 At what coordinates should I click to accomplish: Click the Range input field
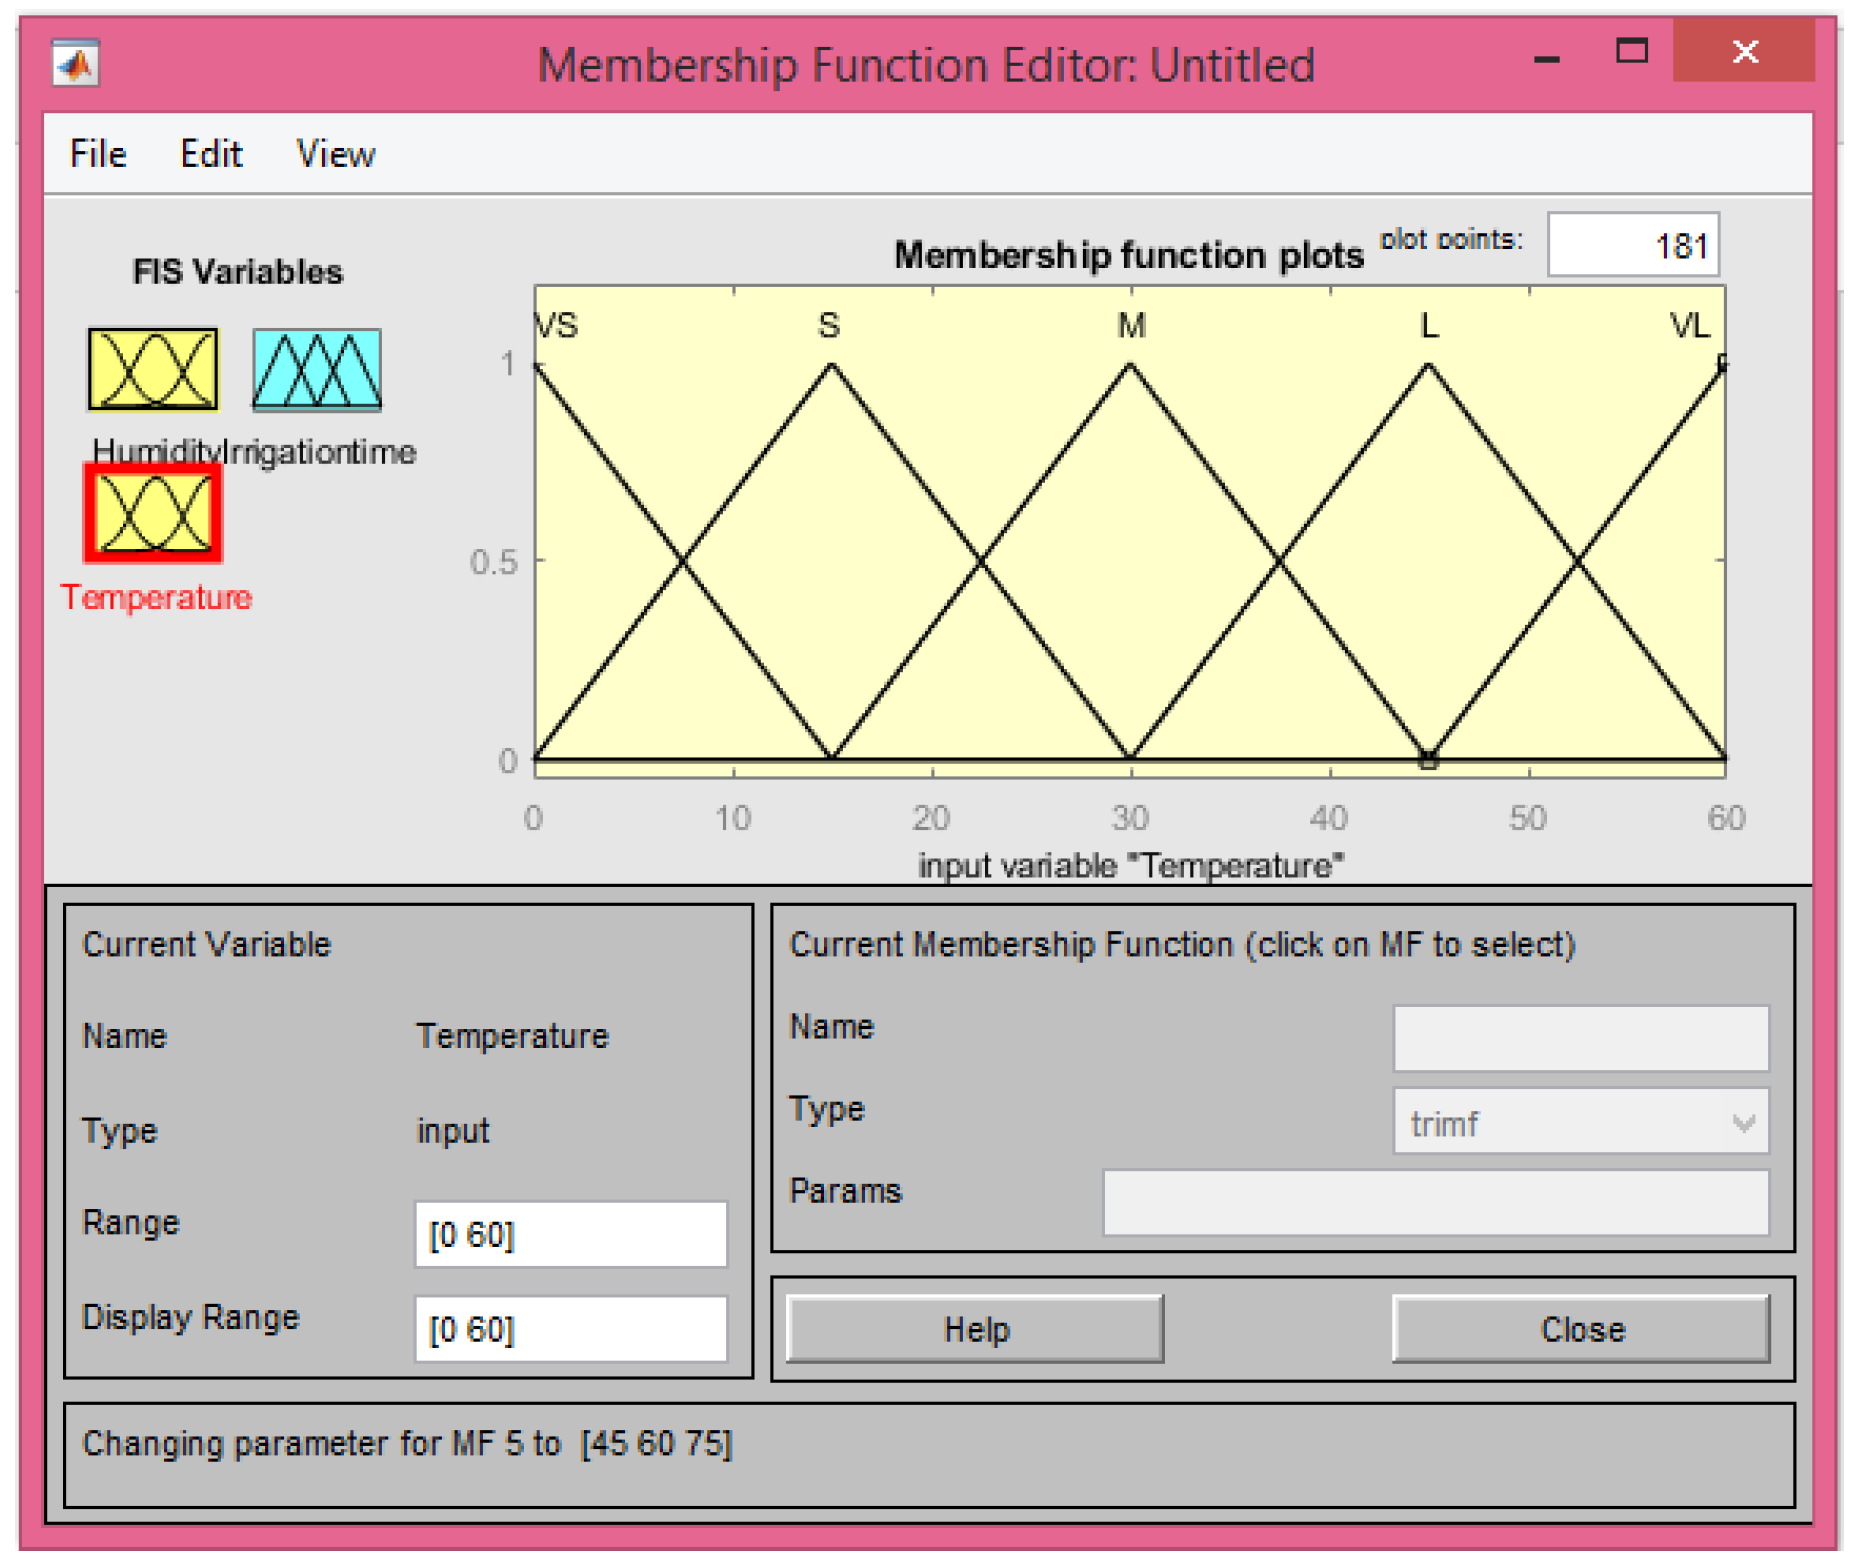pos(570,1234)
